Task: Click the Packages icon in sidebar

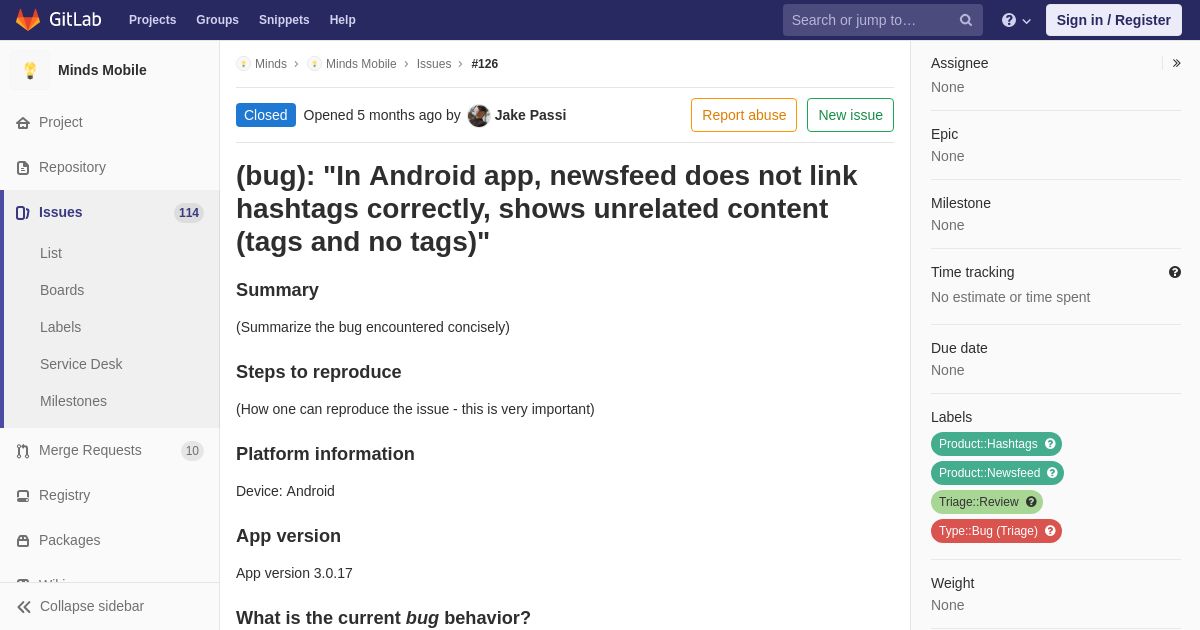Action: [x=23, y=541]
